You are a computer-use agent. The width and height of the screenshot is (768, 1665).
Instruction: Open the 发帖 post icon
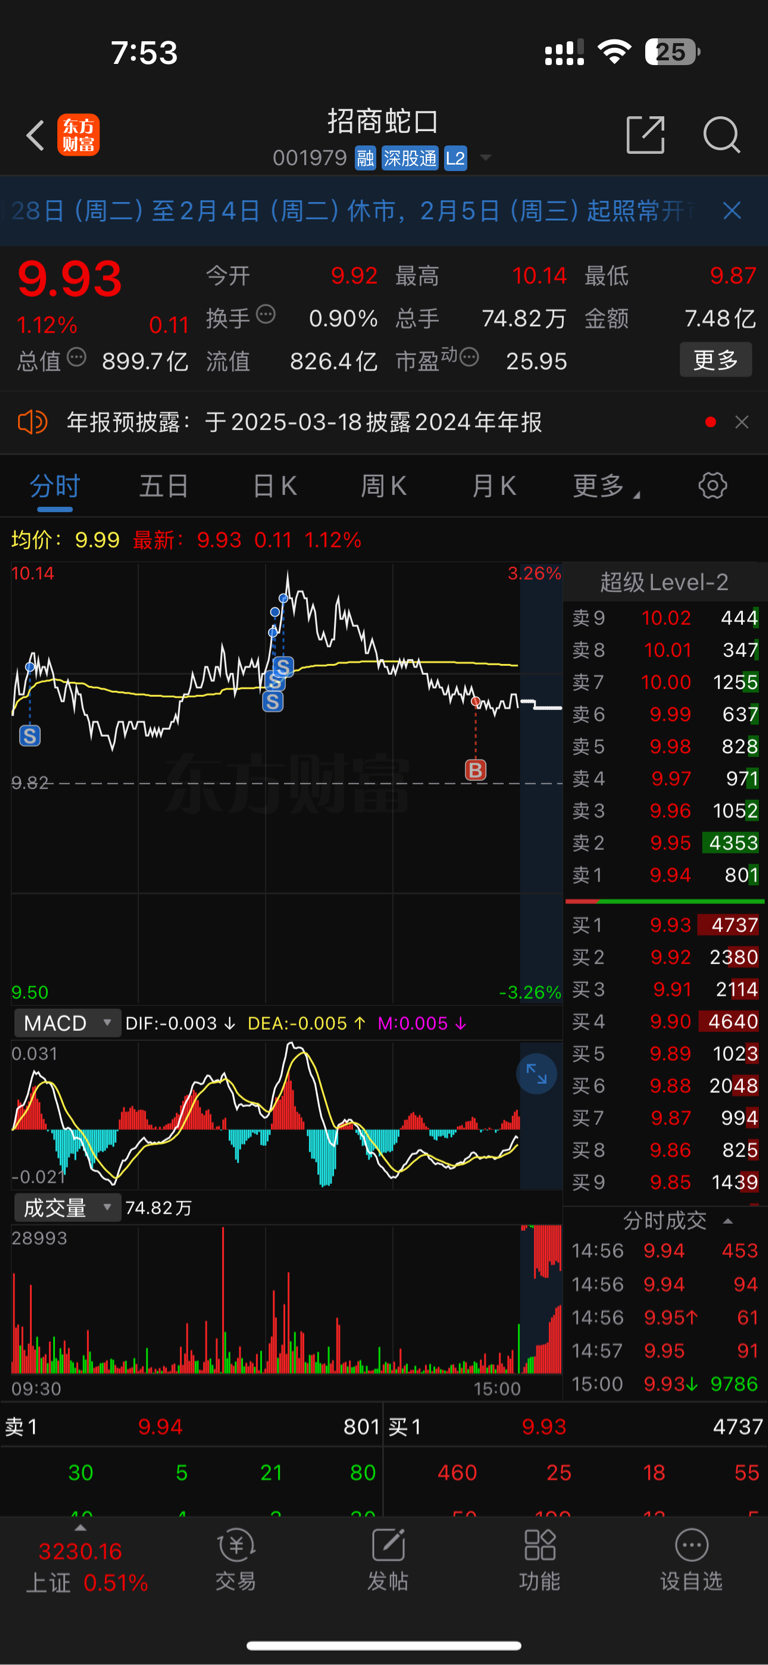[x=388, y=1560]
